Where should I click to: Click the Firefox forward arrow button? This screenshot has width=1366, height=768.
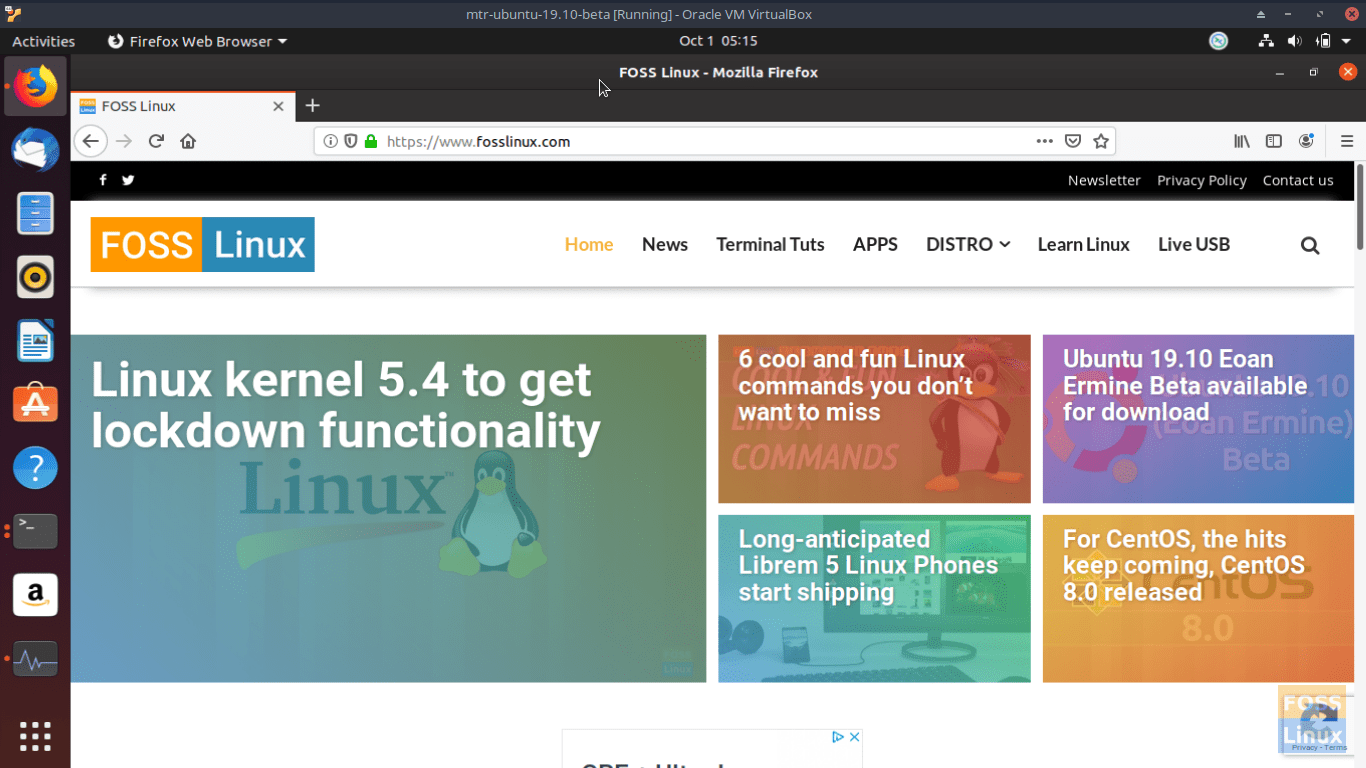[124, 141]
